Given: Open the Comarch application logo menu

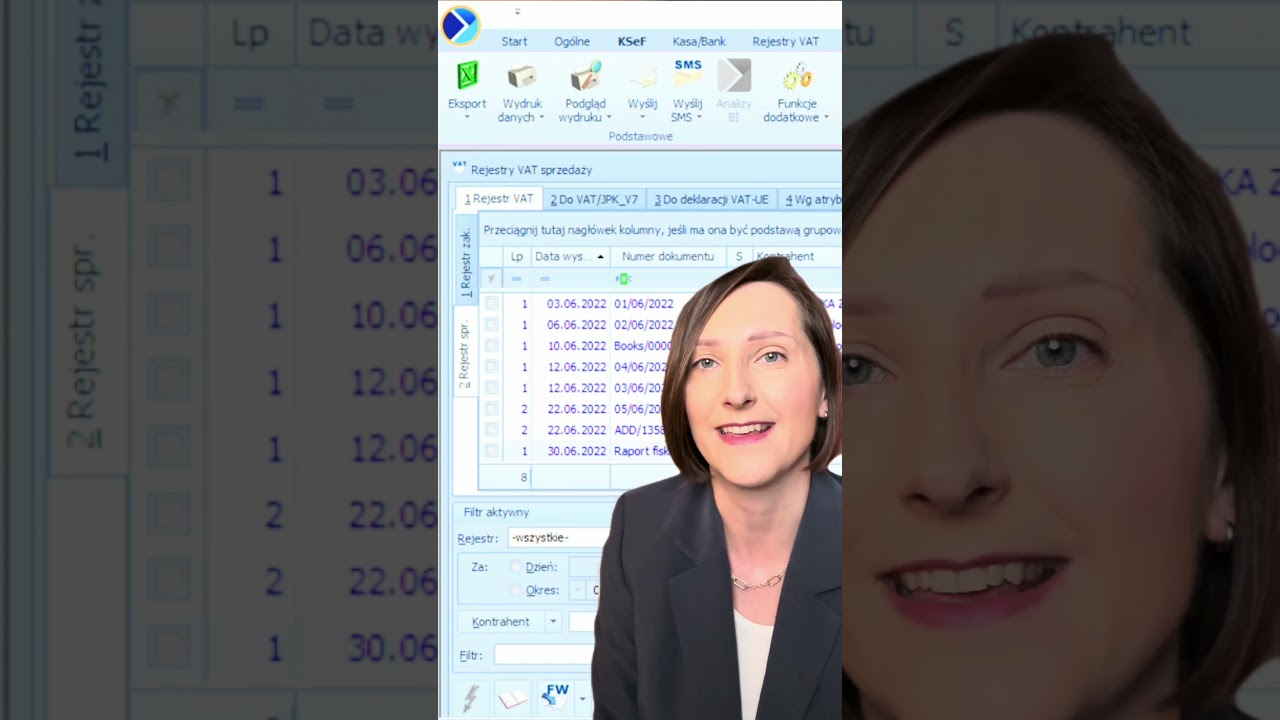Looking at the screenshot, I should point(461,25).
